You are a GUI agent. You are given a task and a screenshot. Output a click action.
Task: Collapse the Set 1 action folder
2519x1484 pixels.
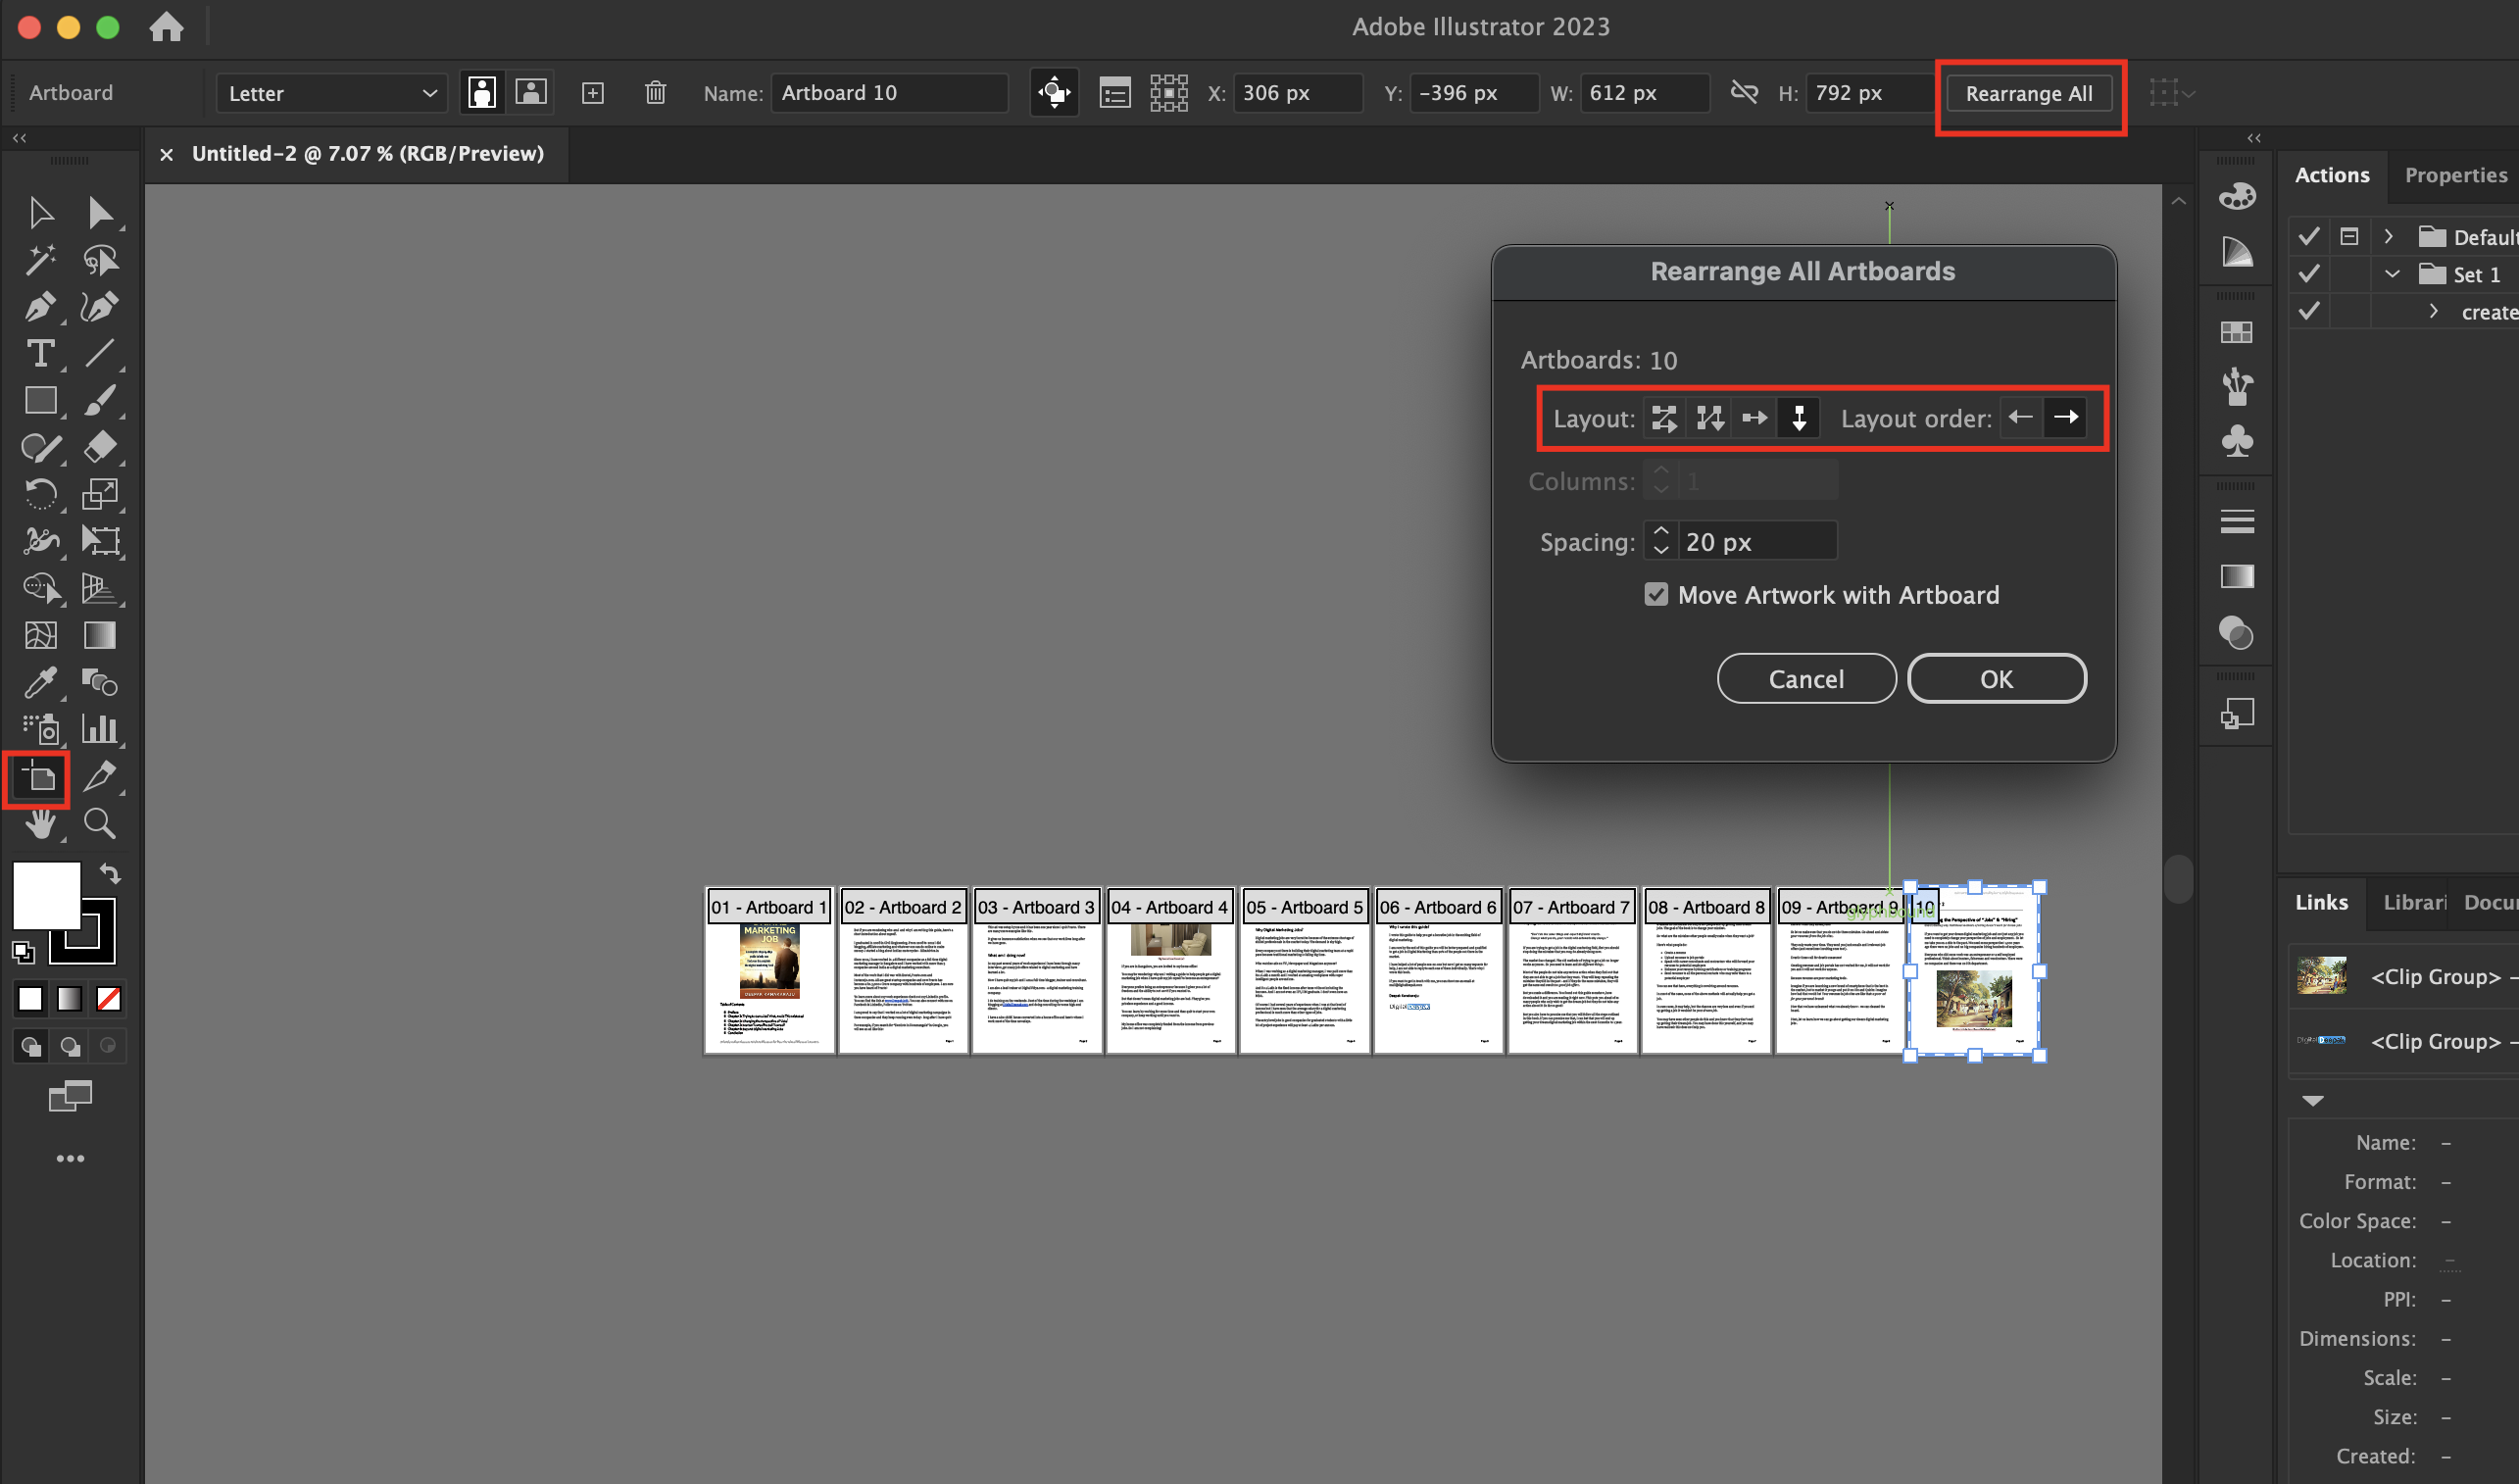(x=2392, y=274)
